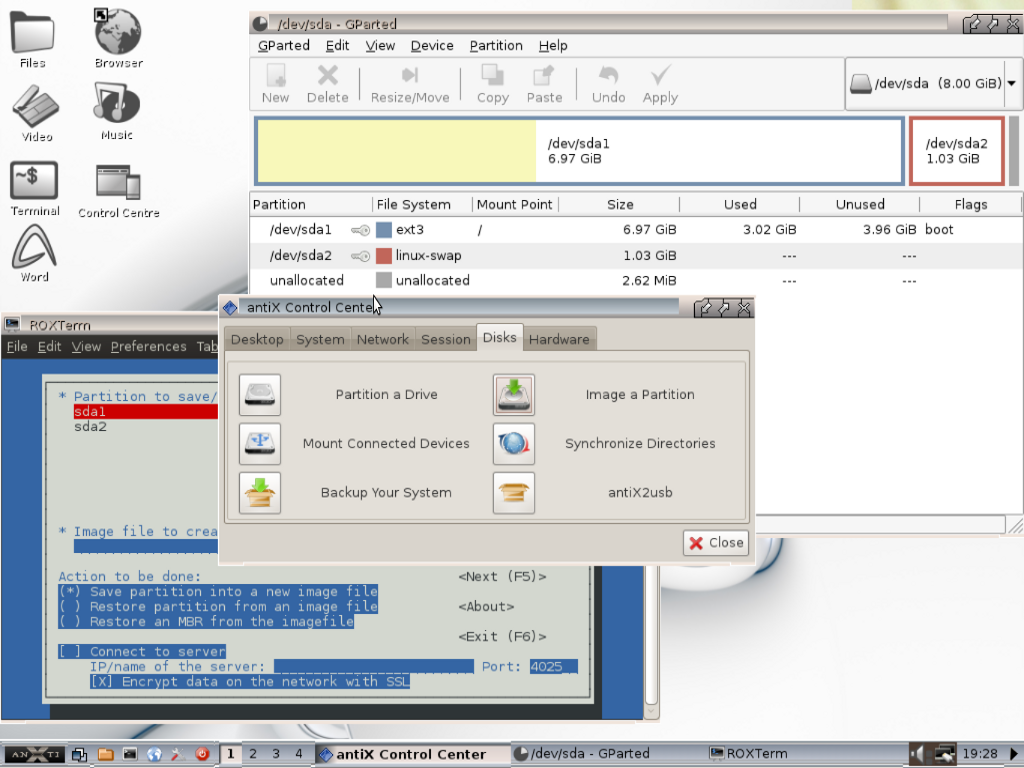The image size is (1024, 768).
Task: Toggle 'Encrypt data on the network with SSL'
Action: coord(249,682)
